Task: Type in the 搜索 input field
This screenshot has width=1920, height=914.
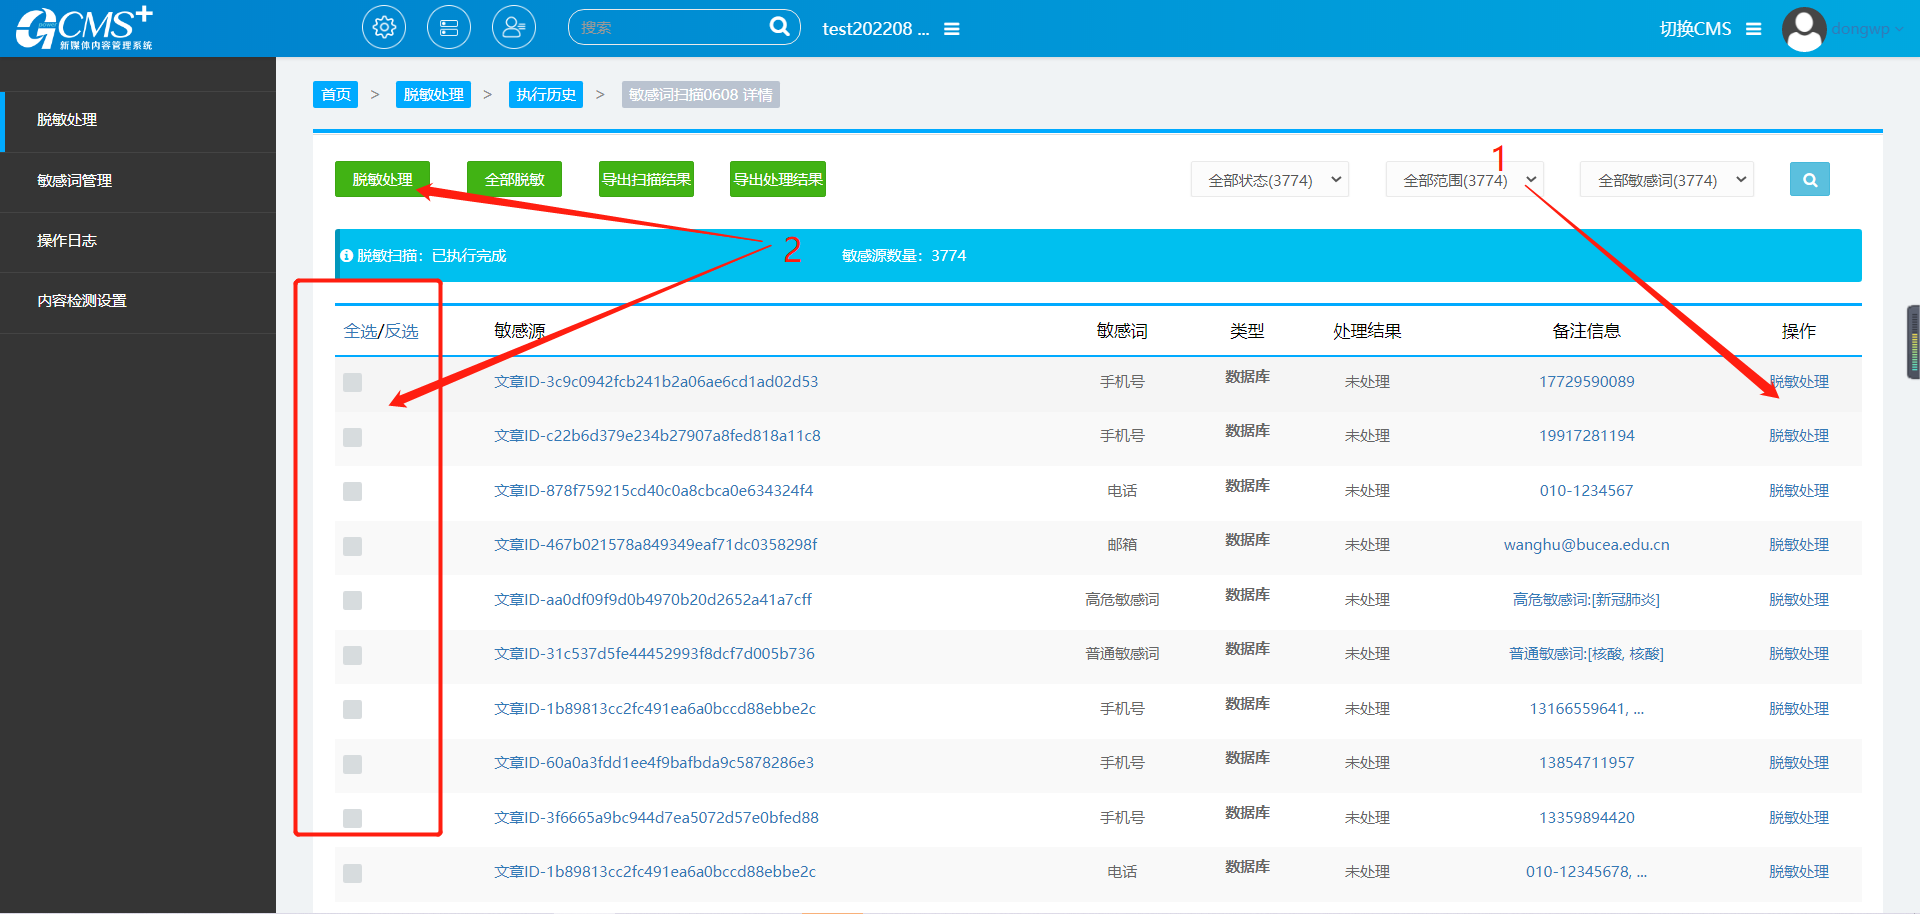Action: pyautogui.click(x=670, y=28)
